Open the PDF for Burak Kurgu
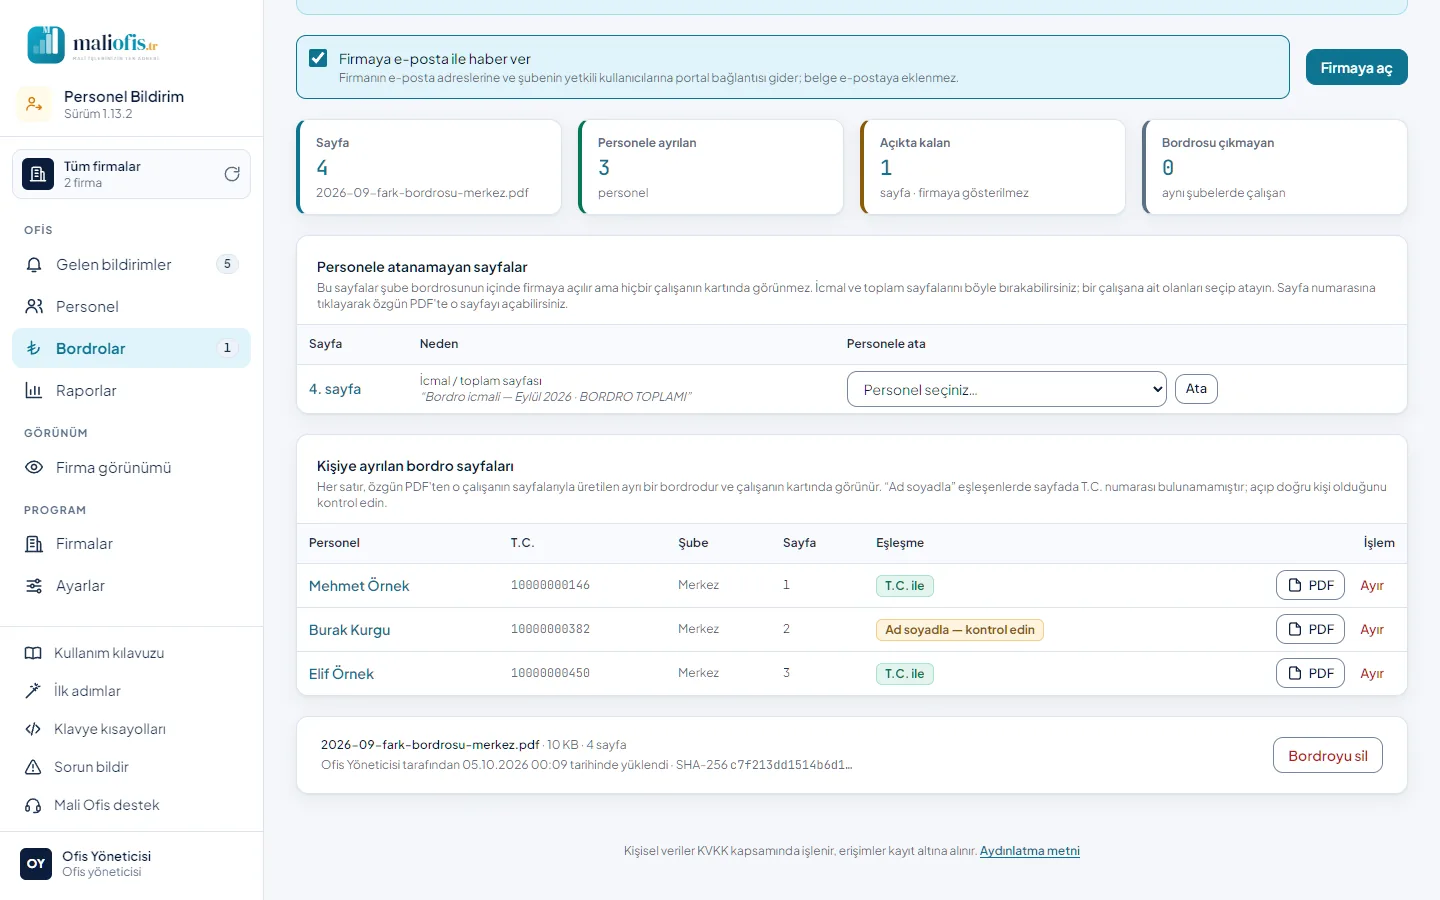1440x900 pixels. (1310, 630)
